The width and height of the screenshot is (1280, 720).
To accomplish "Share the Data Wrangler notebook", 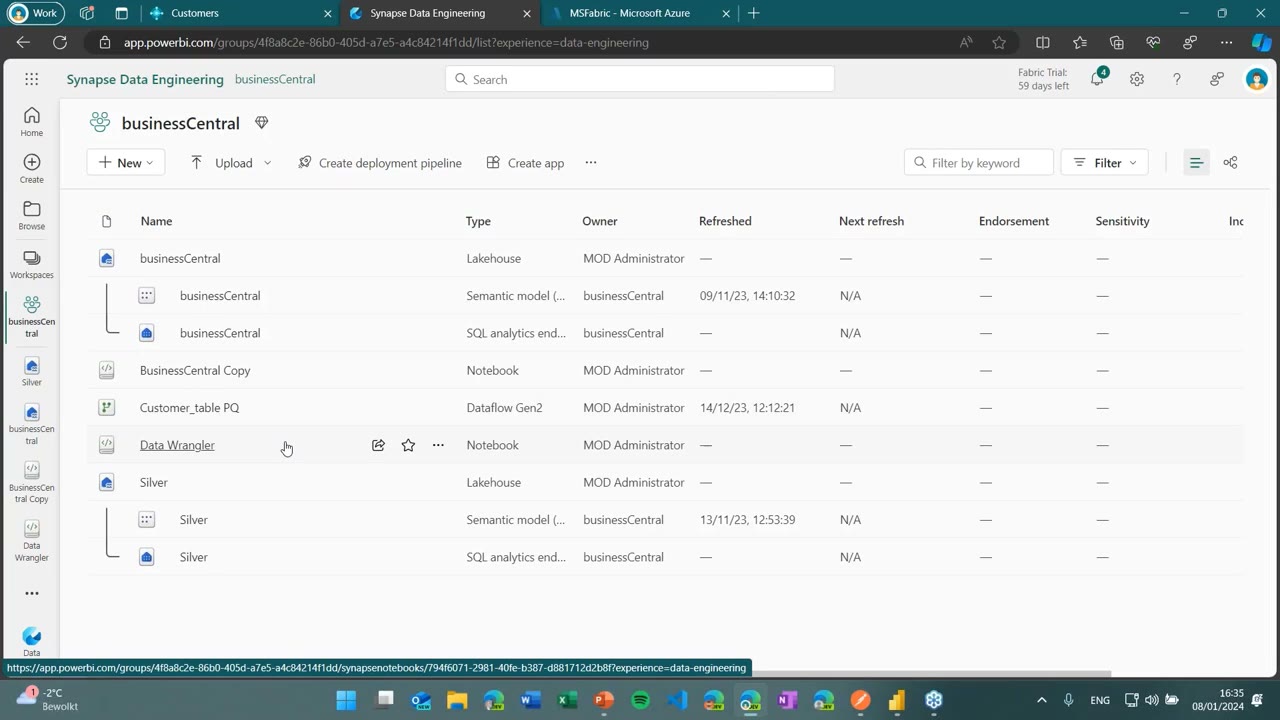I will click(x=378, y=445).
